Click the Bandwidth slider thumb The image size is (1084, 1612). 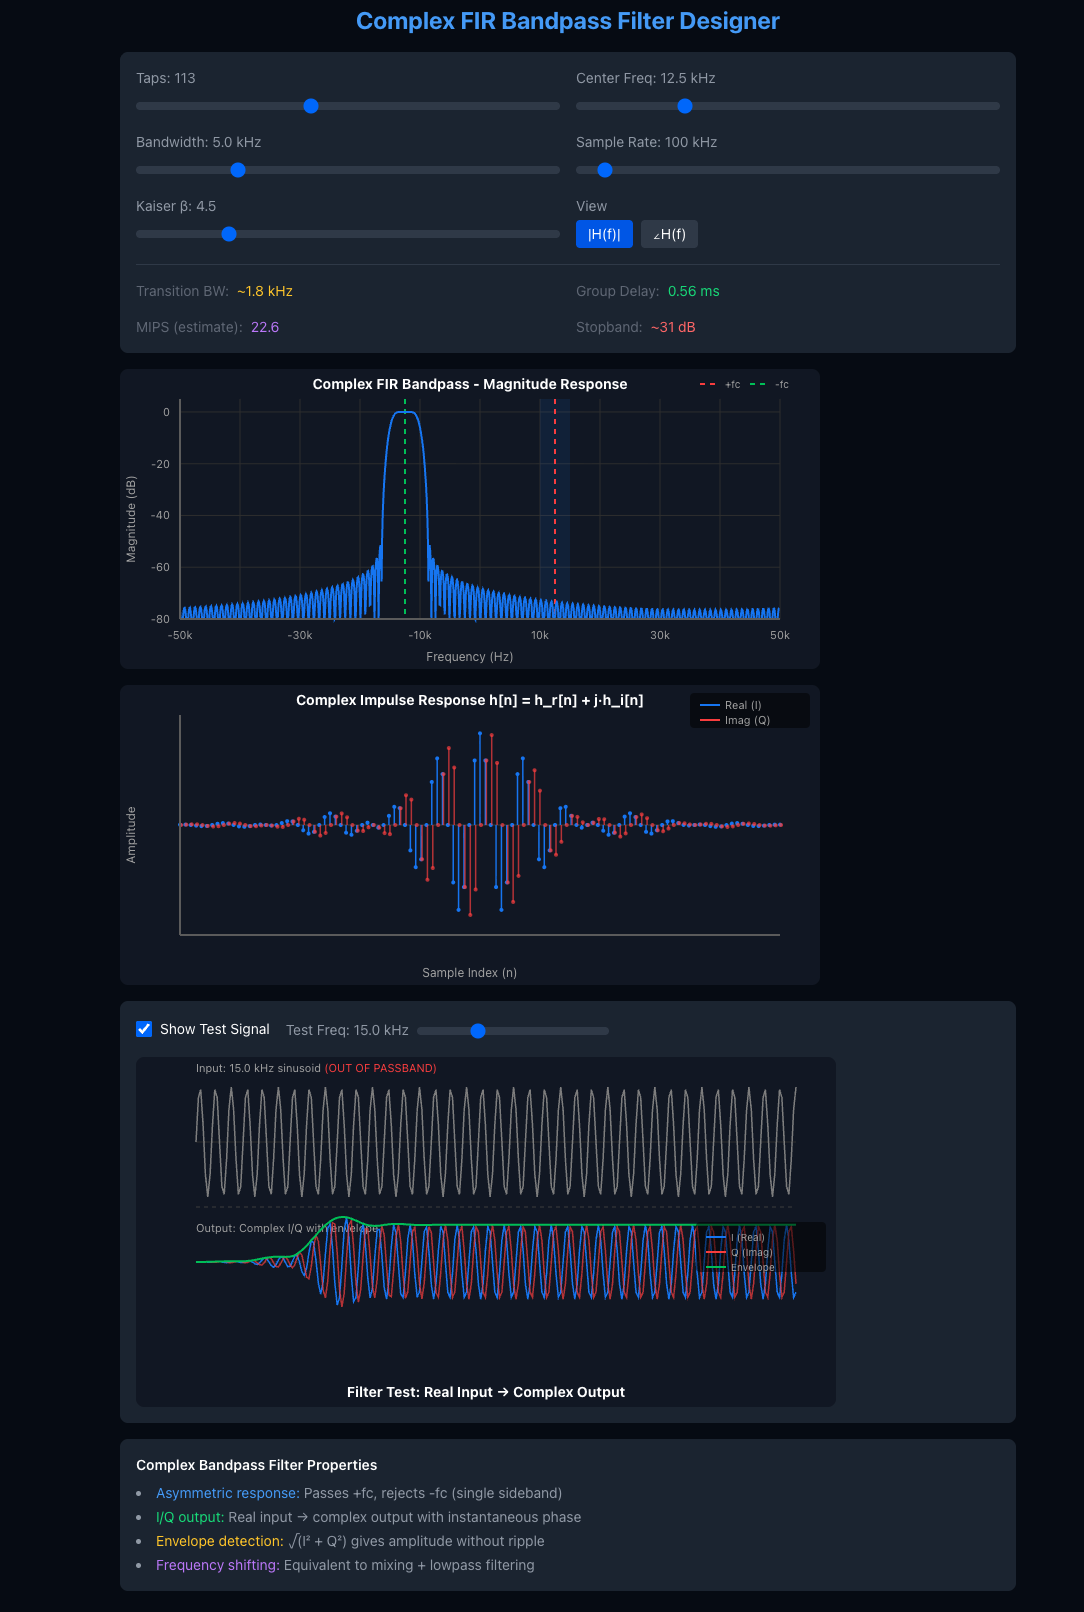(x=238, y=170)
